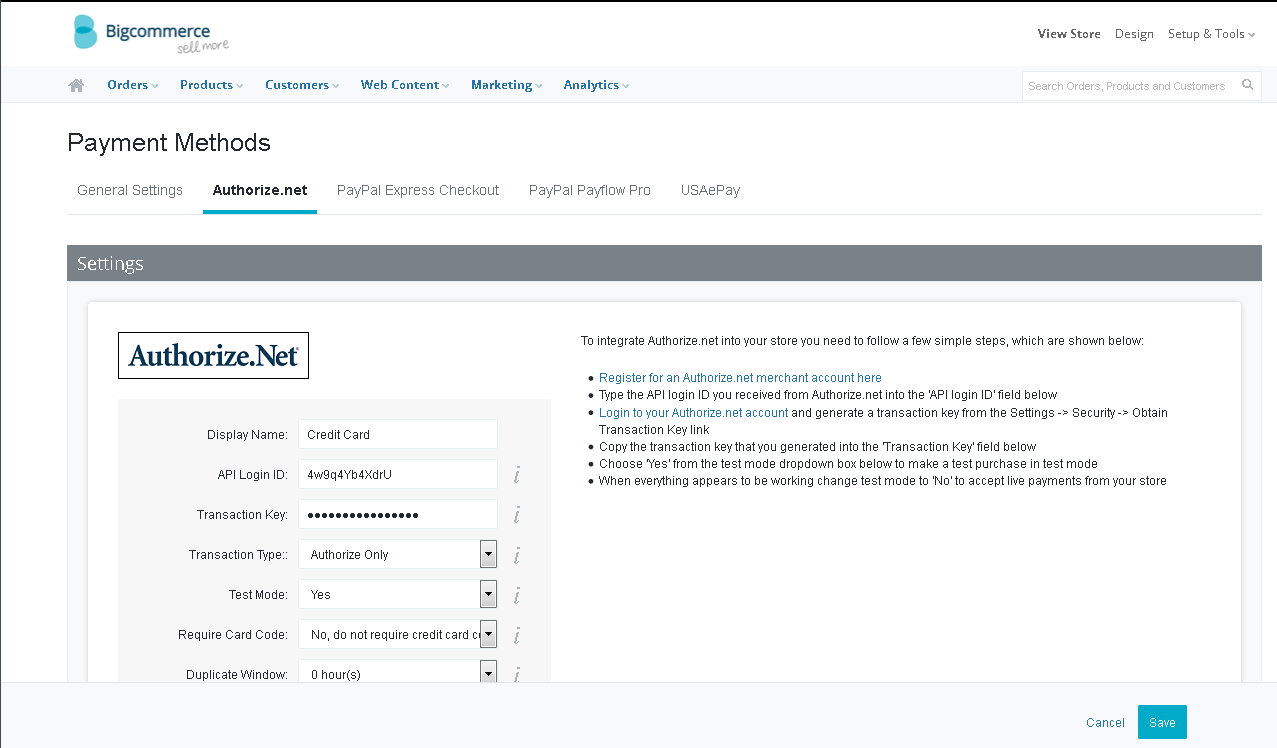This screenshot has width=1277, height=748.
Task: Open the Orders menu
Action: coord(133,85)
